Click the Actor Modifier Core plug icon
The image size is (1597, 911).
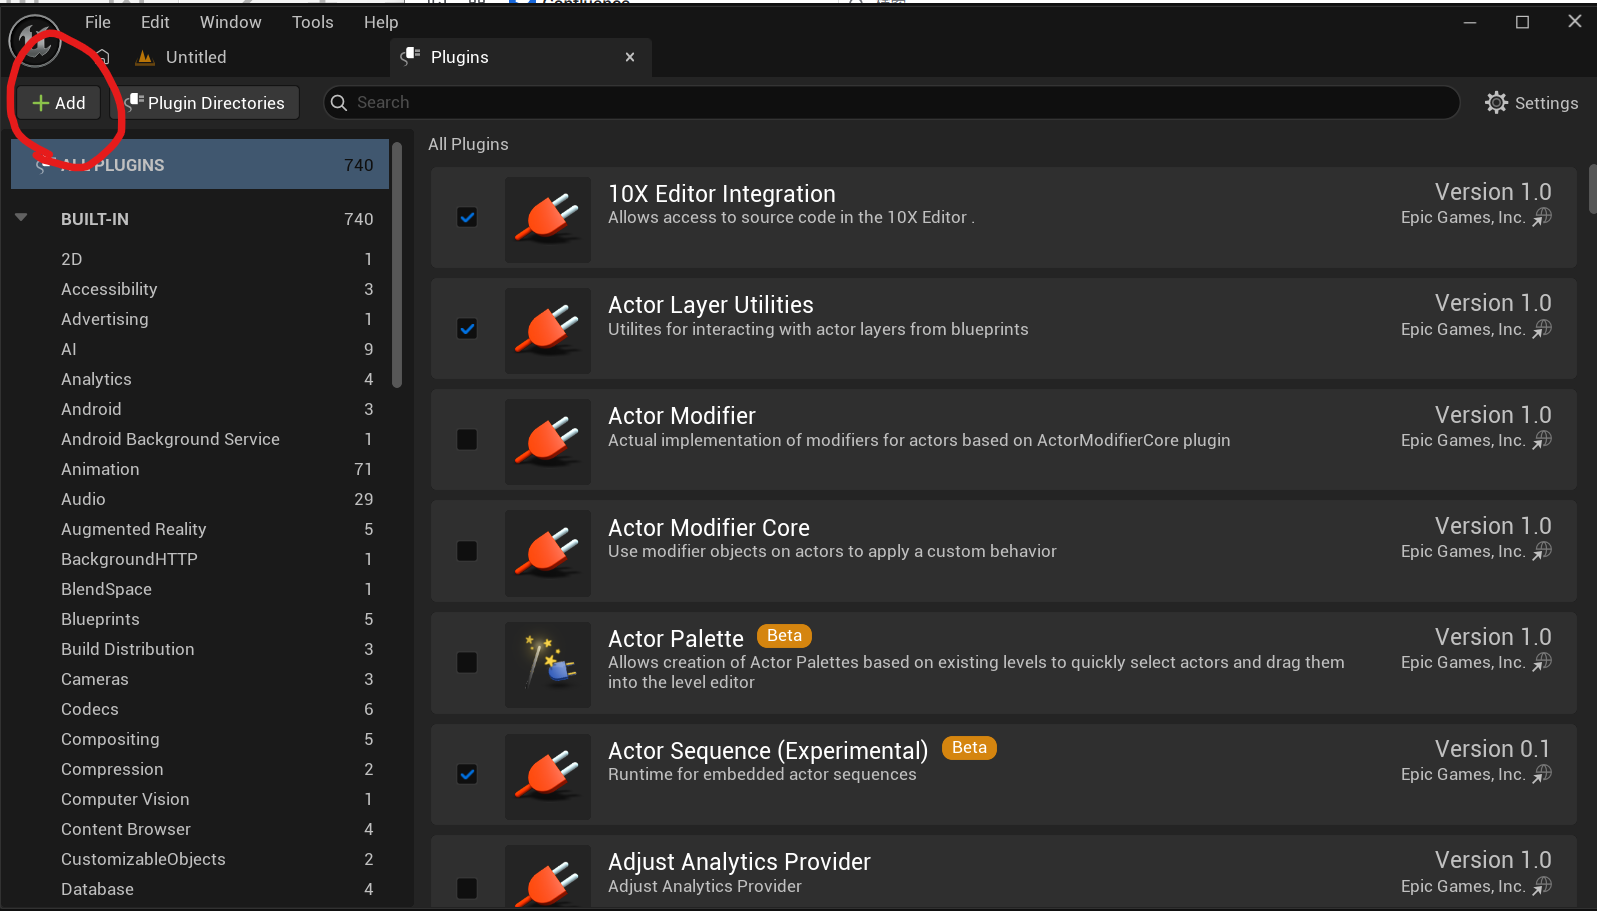click(x=547, y=553)
